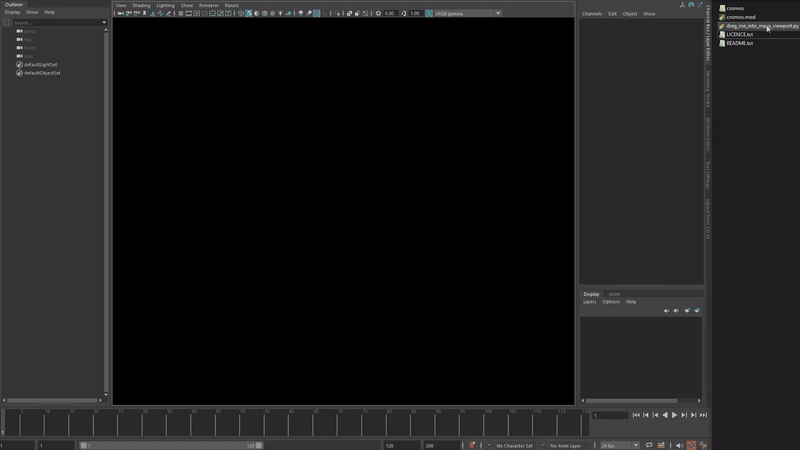Click the playback end time field 120

click(402, 445)
